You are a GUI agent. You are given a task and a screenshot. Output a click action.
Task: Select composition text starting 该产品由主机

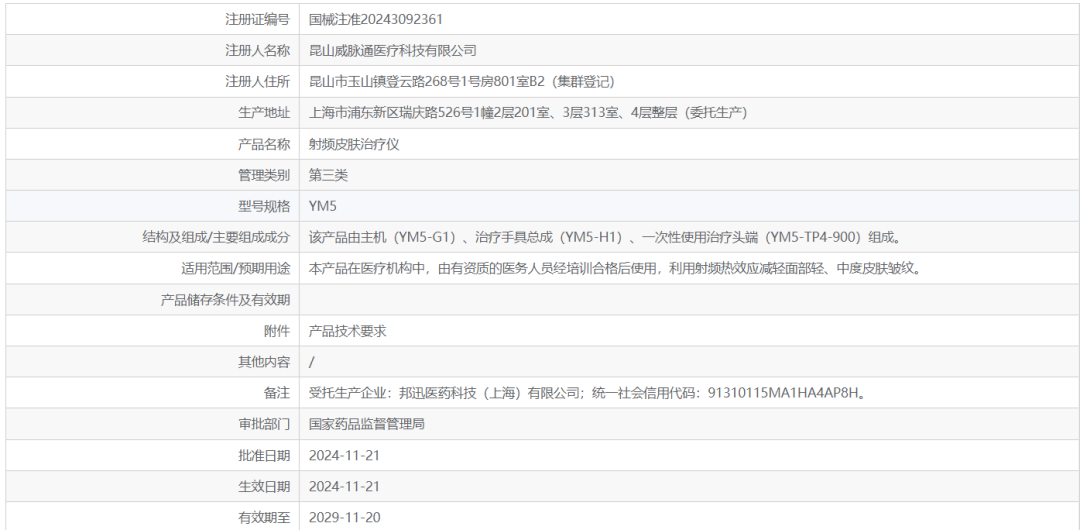click(x=605, y=237)
